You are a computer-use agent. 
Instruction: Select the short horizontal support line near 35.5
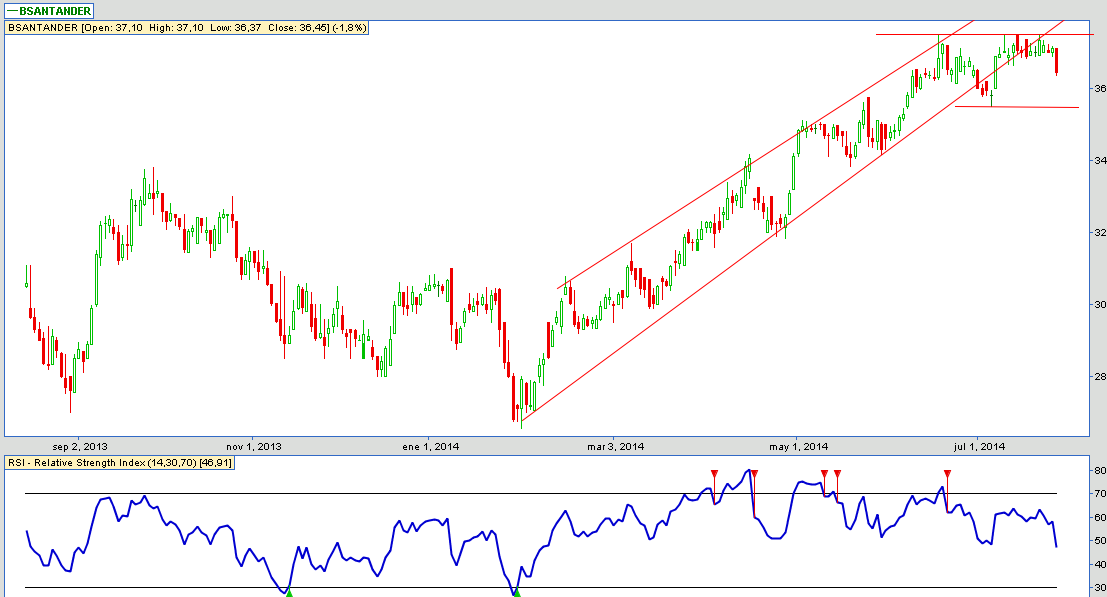tap(1030, 107)
